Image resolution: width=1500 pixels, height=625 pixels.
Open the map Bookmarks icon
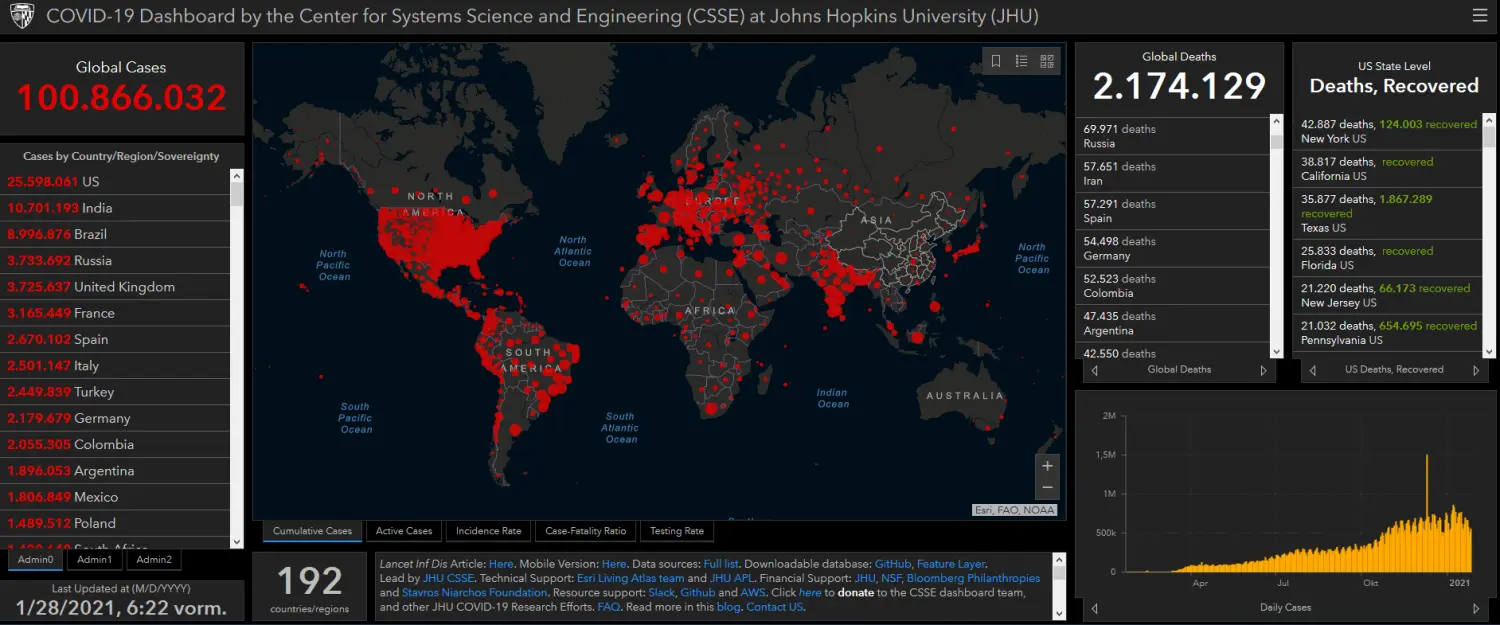pos(996,61)
